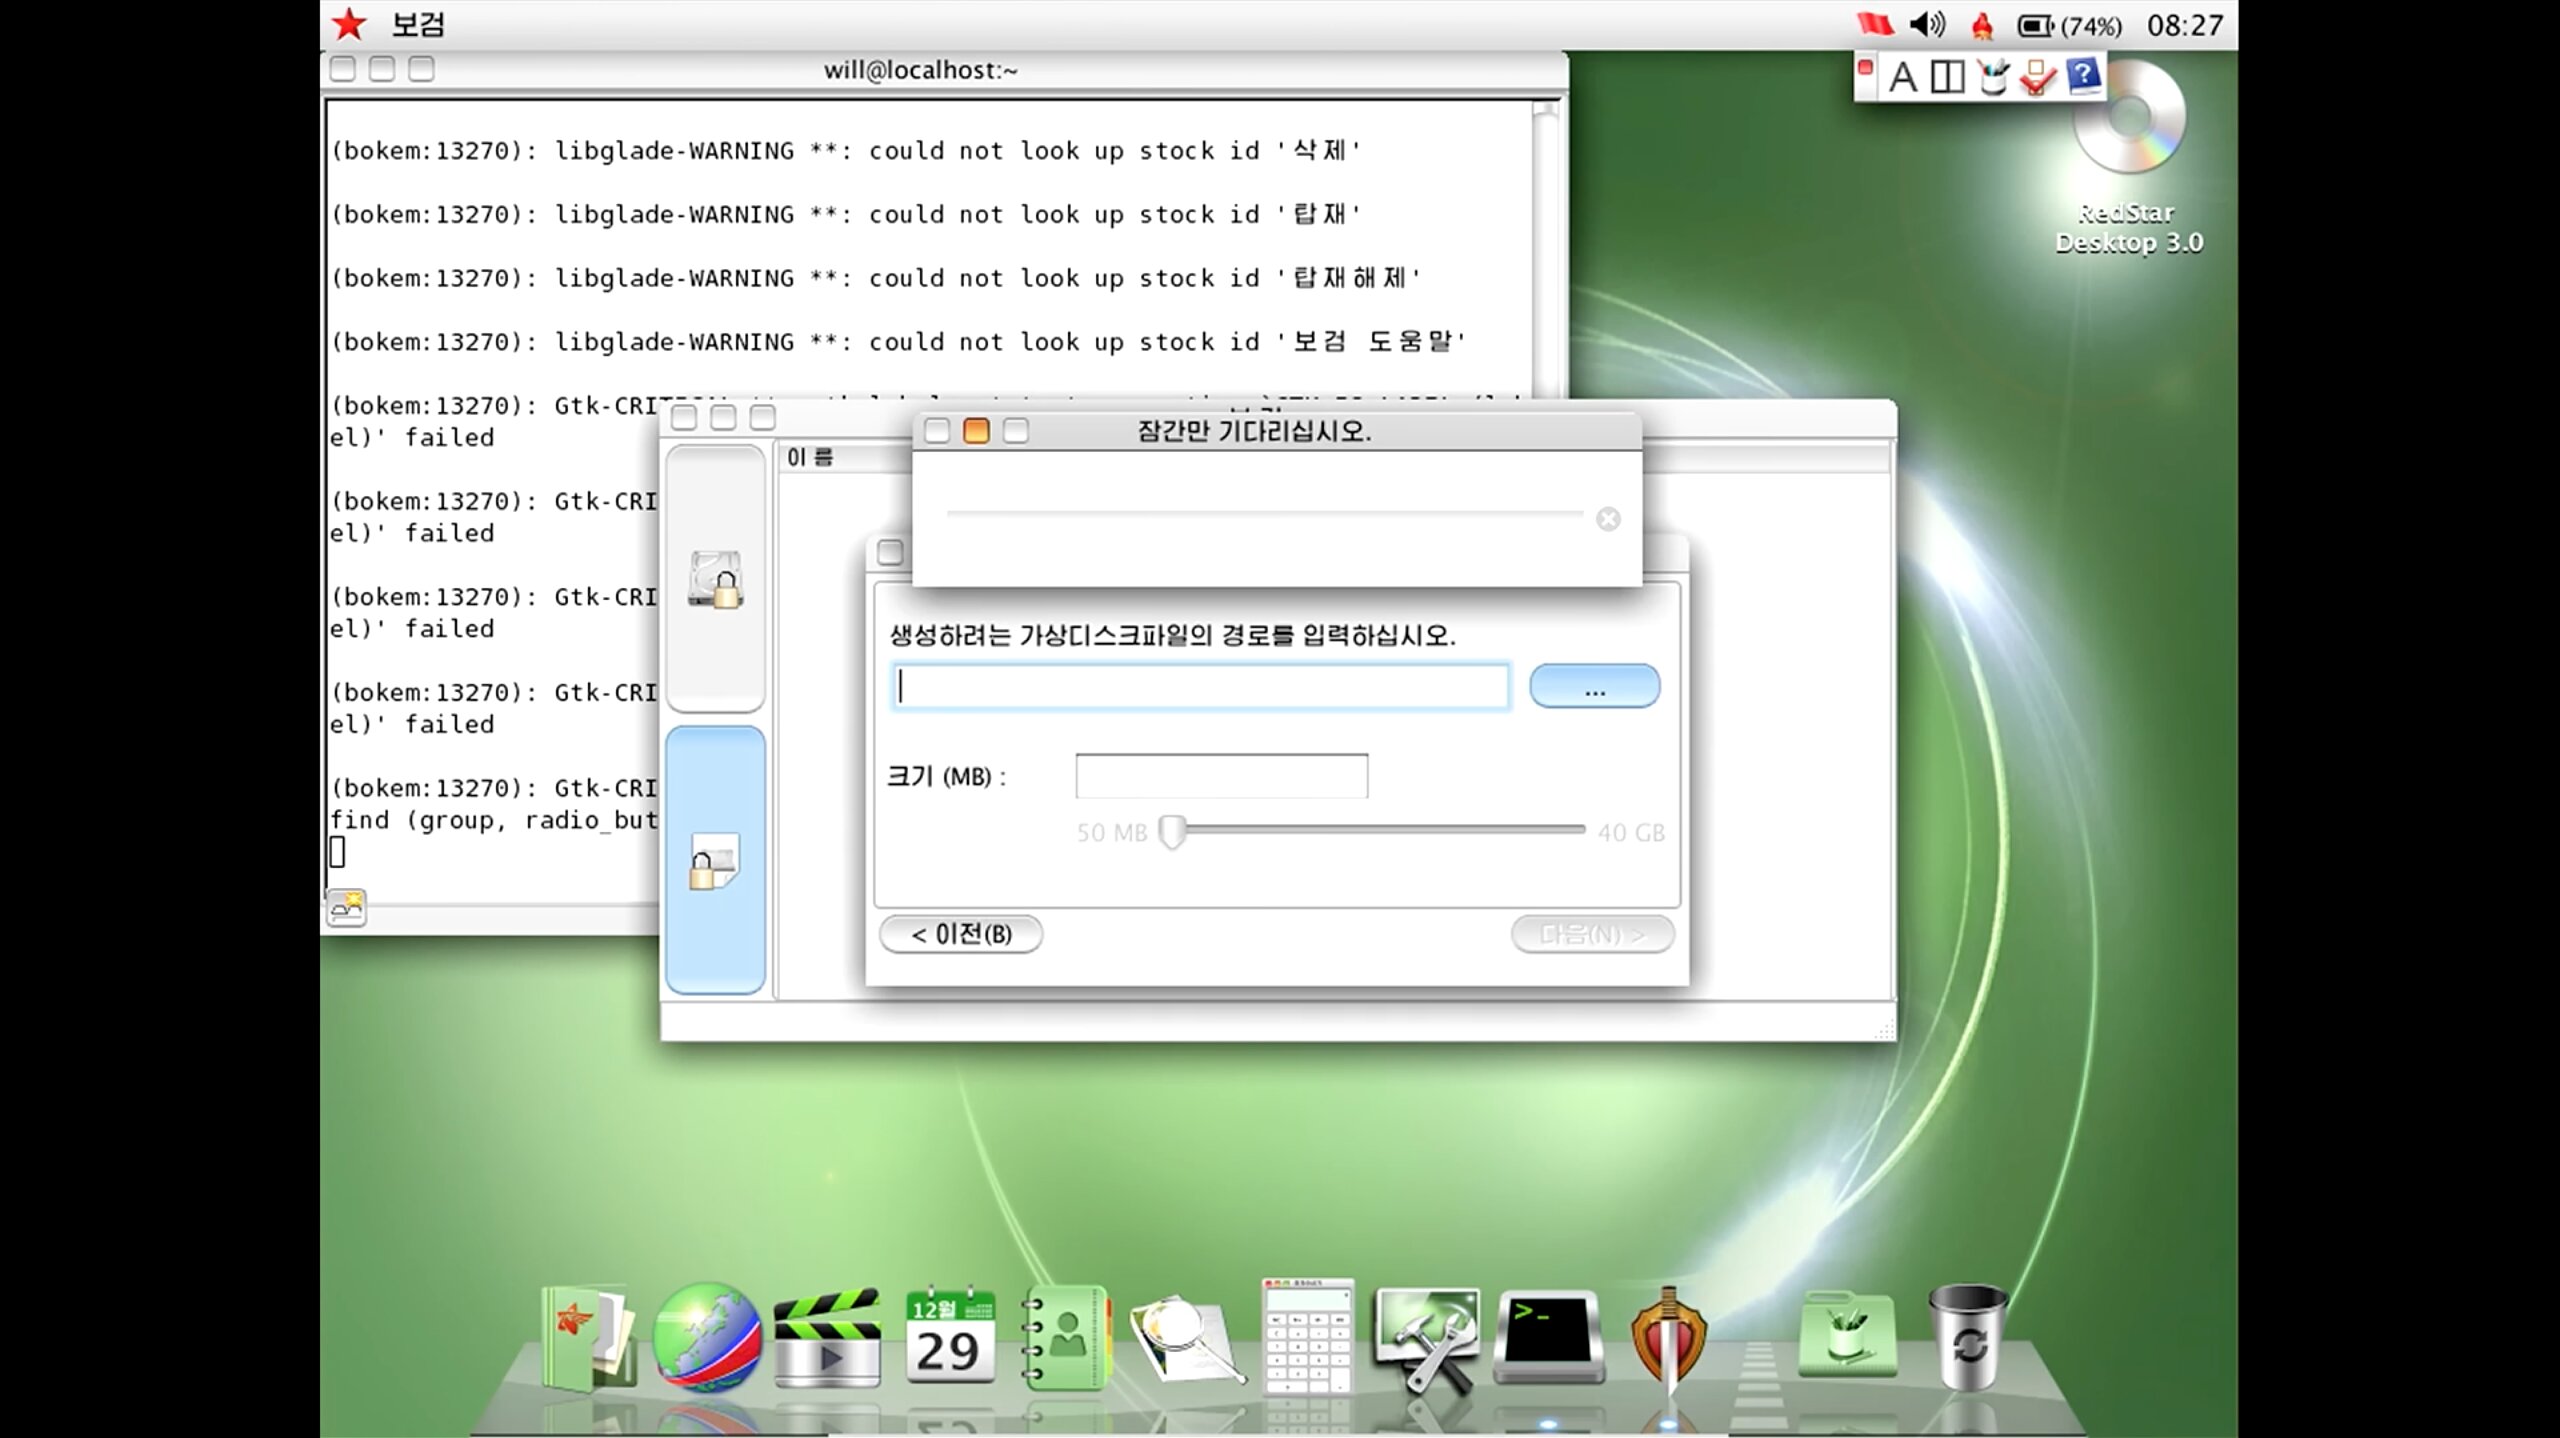The image size is (2560, 1438).
Task: Click the 크기 (MB) size input field
Action: coord(1221,776)
